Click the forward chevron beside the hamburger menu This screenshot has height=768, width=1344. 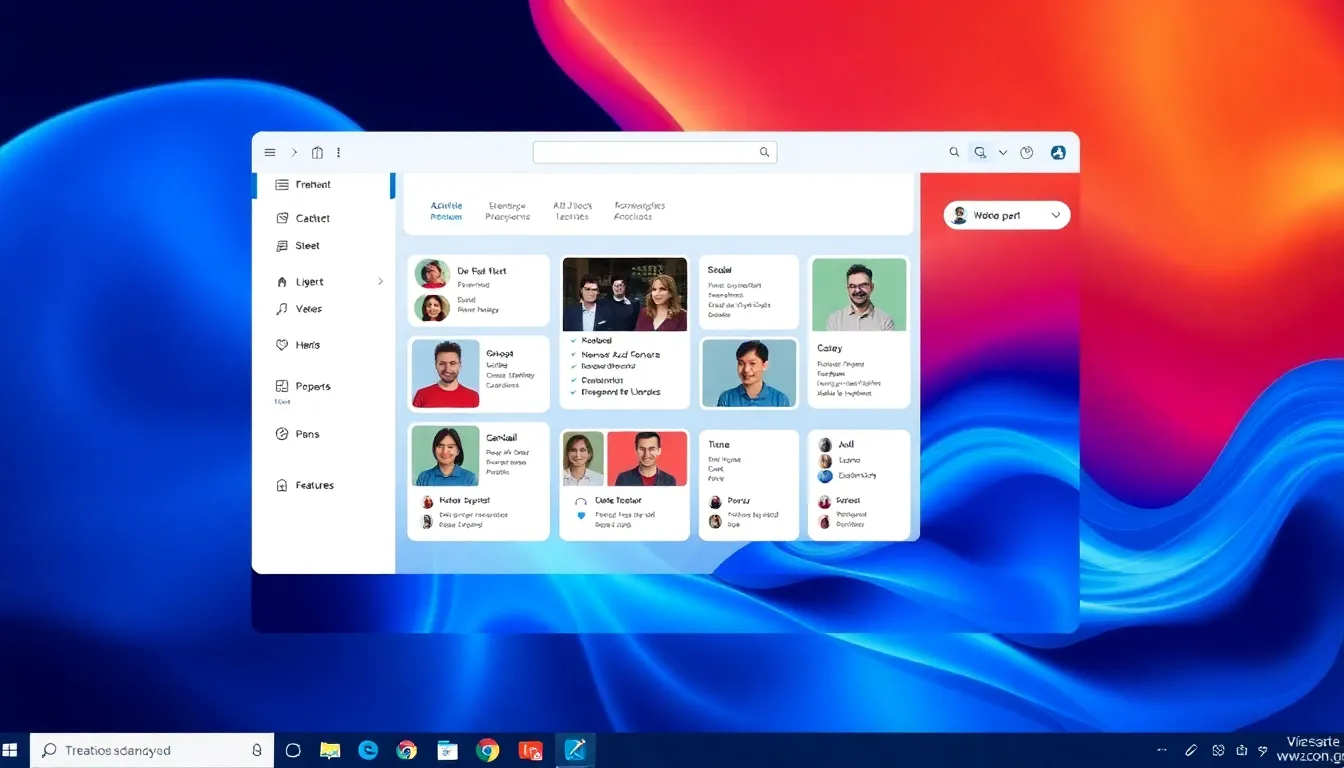tap(294, 153)
